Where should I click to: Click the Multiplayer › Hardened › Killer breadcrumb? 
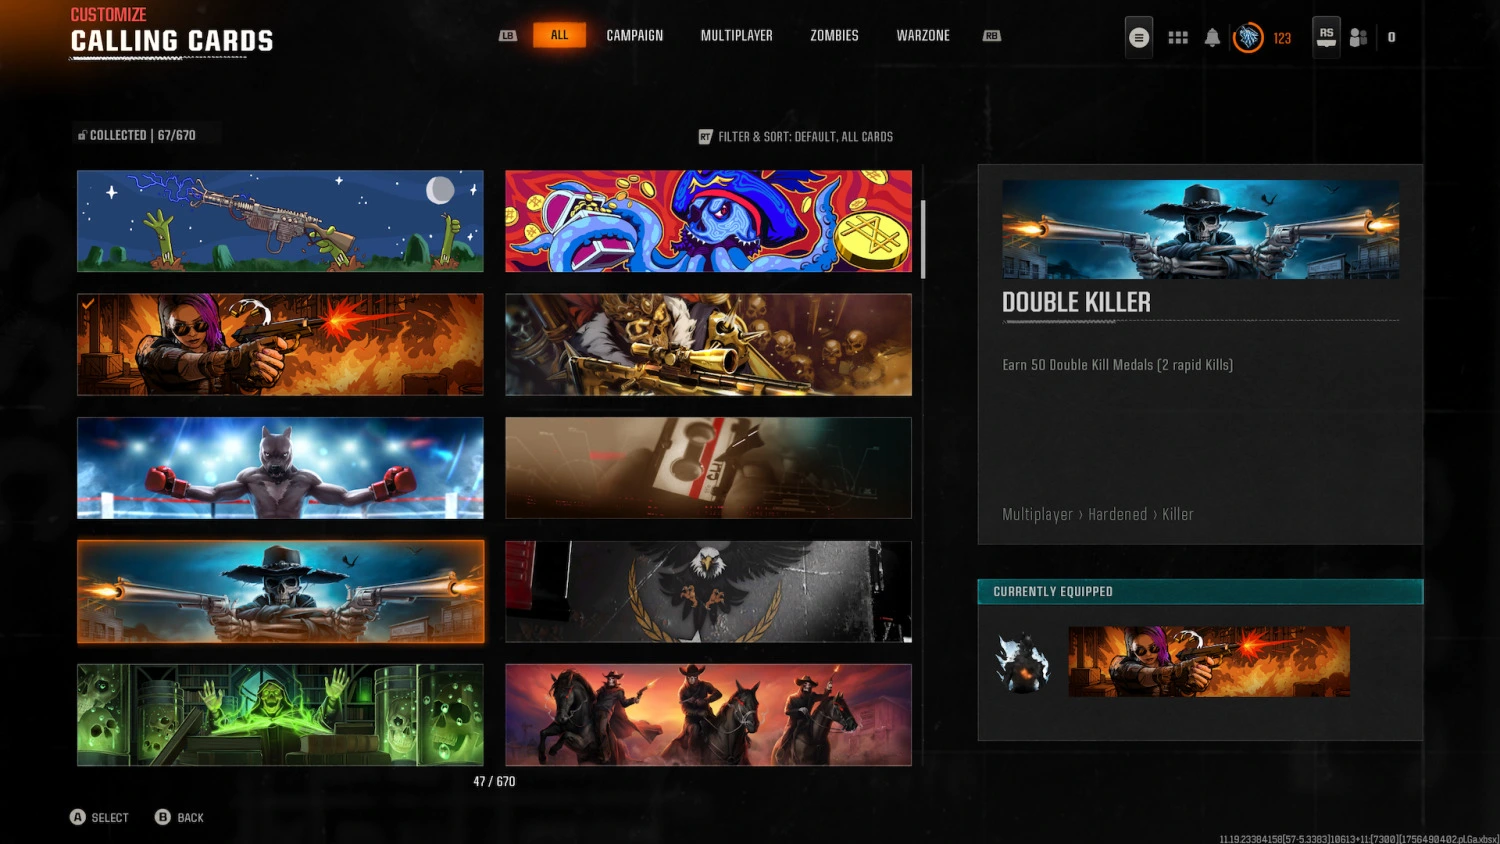pyautogui.click(x=1097, y=514)
